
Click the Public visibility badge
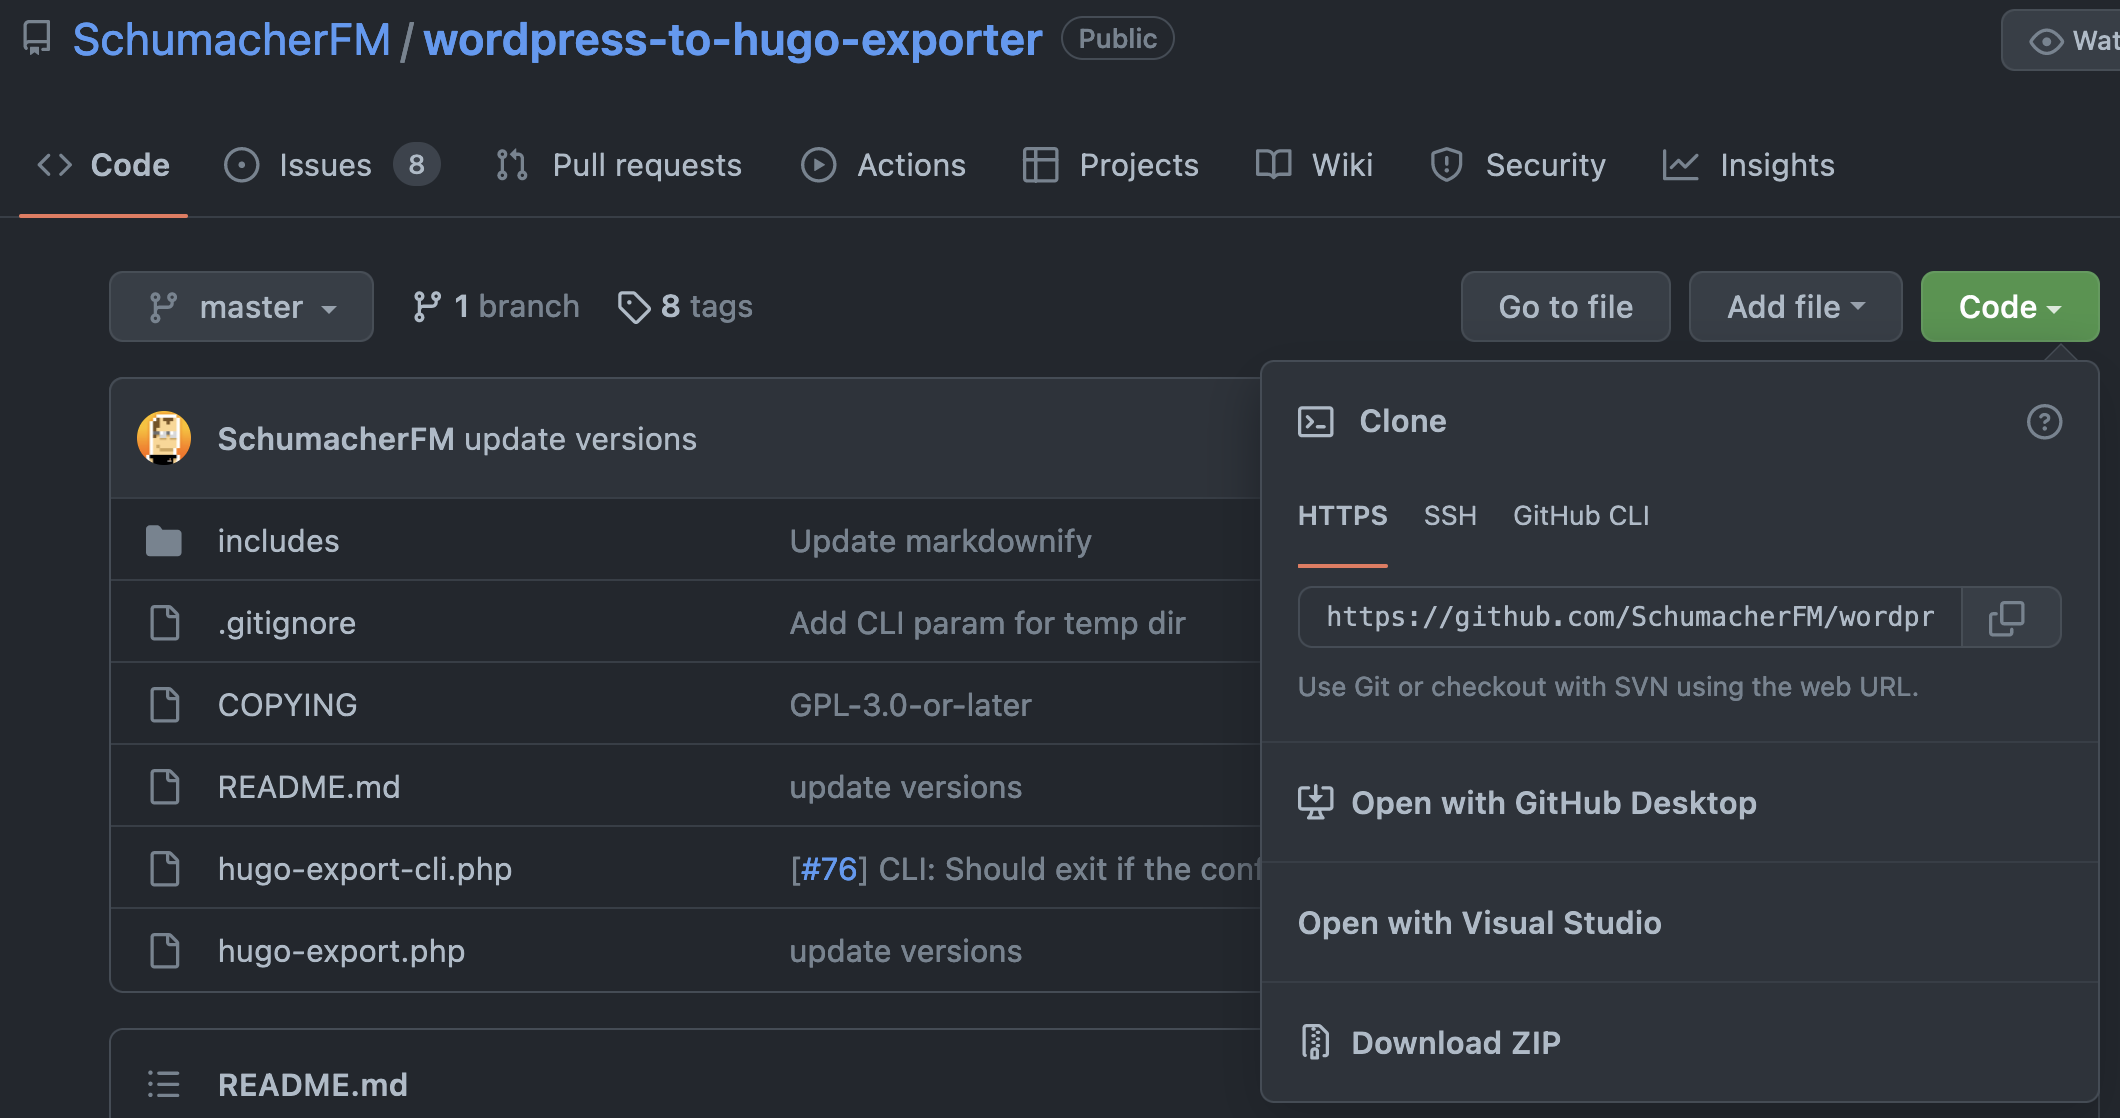click(1117, 39)
